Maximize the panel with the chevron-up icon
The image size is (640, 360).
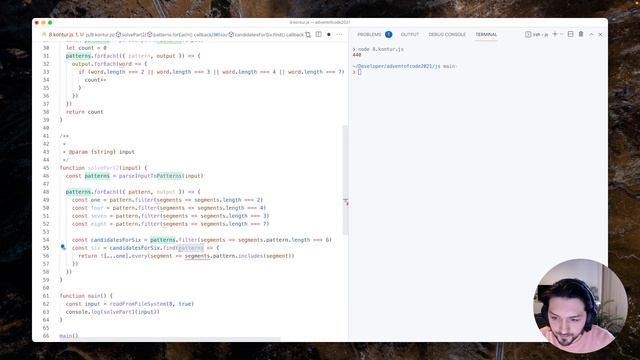pyautogui.click(x=591, y=35)
